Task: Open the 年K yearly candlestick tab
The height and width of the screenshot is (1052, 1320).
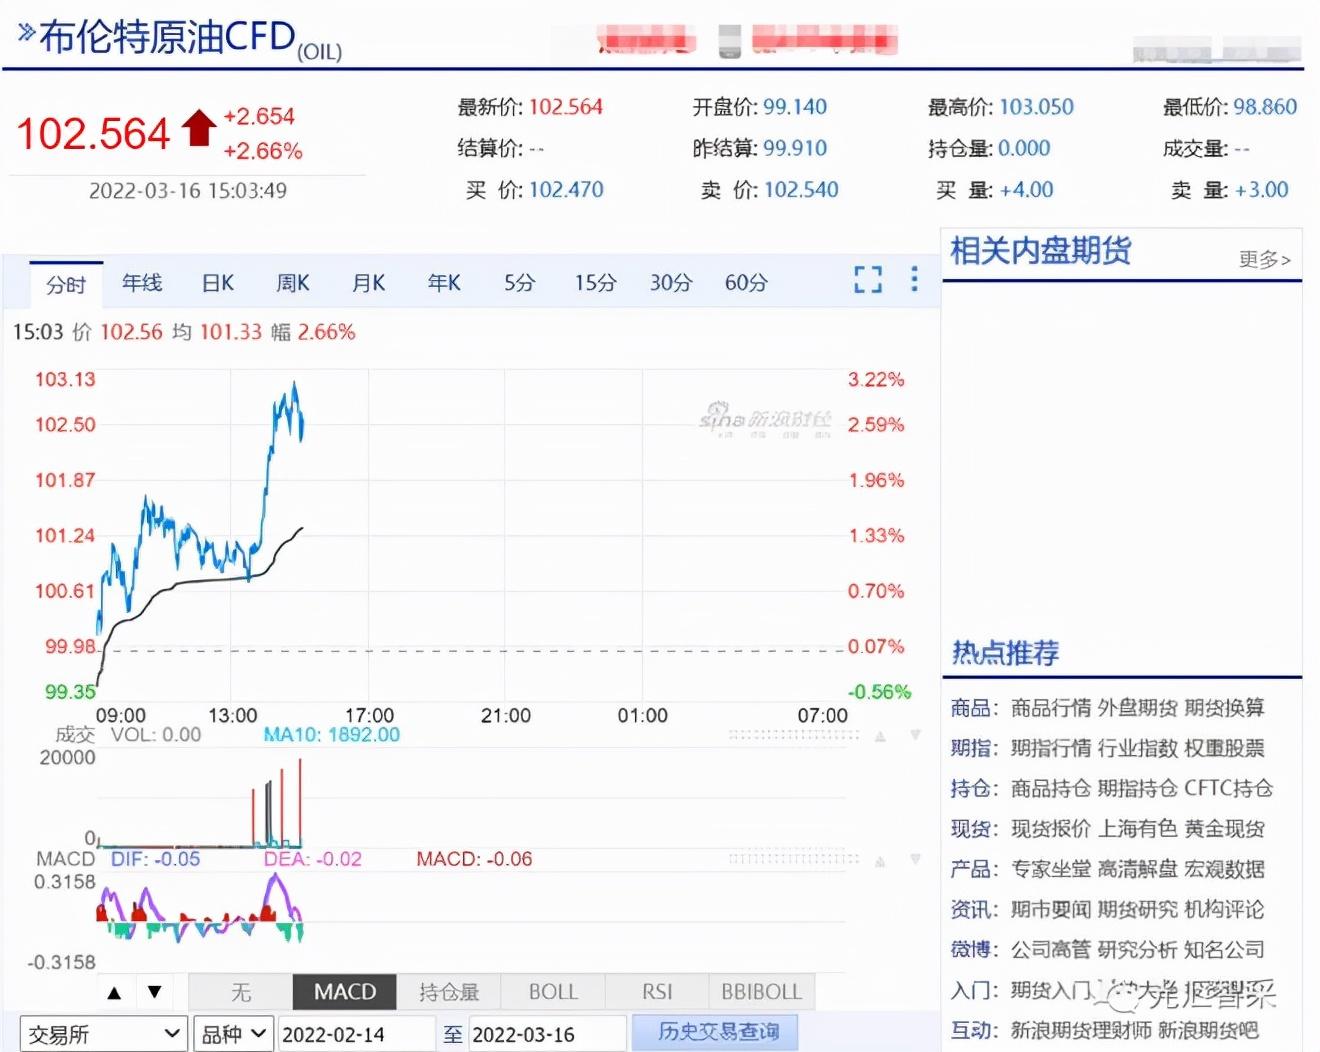Action: (444, 283)
